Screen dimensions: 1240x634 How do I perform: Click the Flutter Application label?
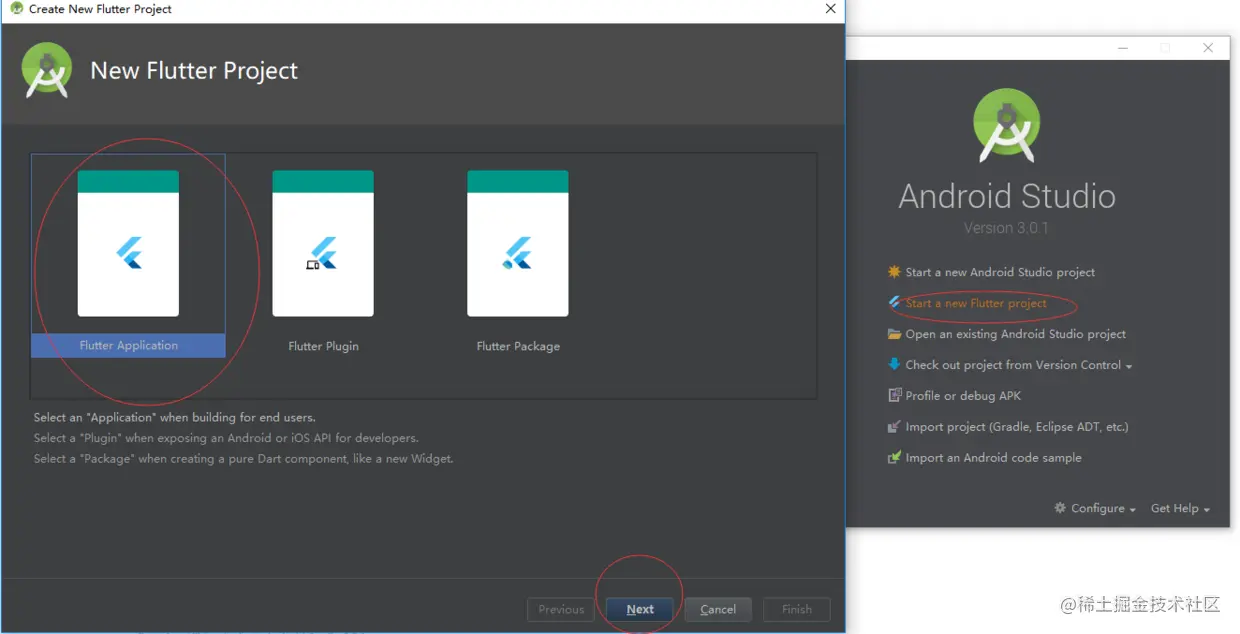pos(128,345)
